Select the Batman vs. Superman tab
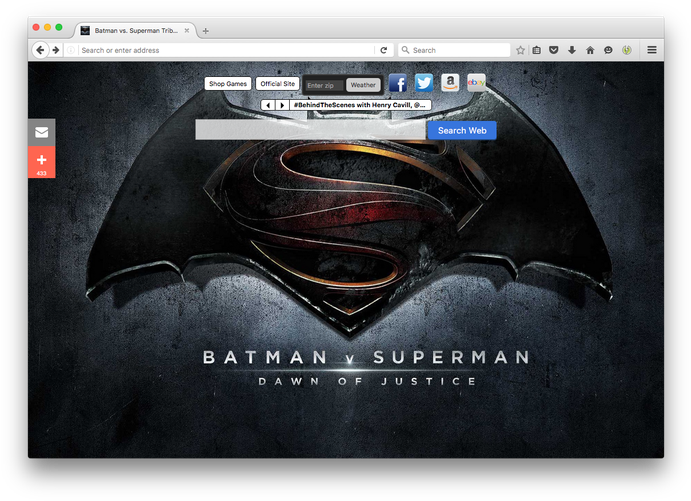This screenshot has height=501, width=691. (x=135, y=30)
